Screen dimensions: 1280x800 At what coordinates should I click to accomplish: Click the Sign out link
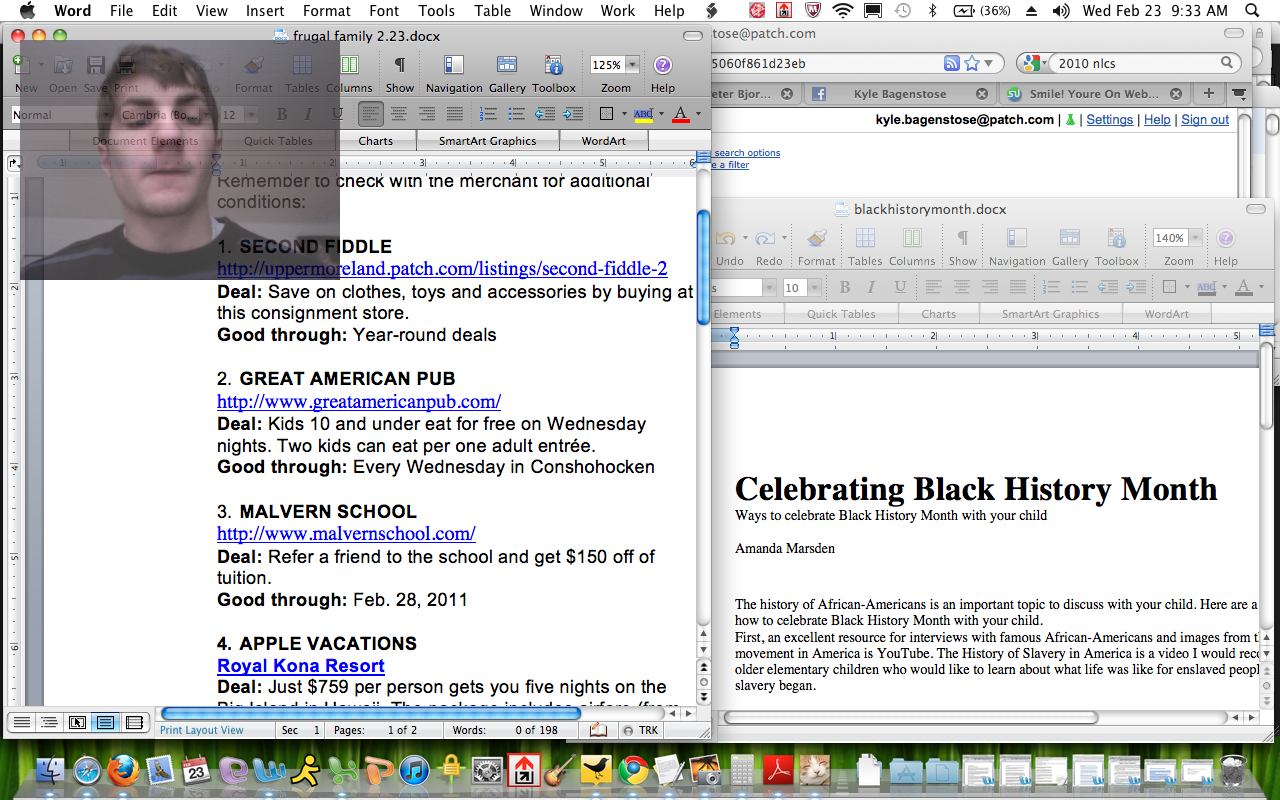pos(1204,119)
